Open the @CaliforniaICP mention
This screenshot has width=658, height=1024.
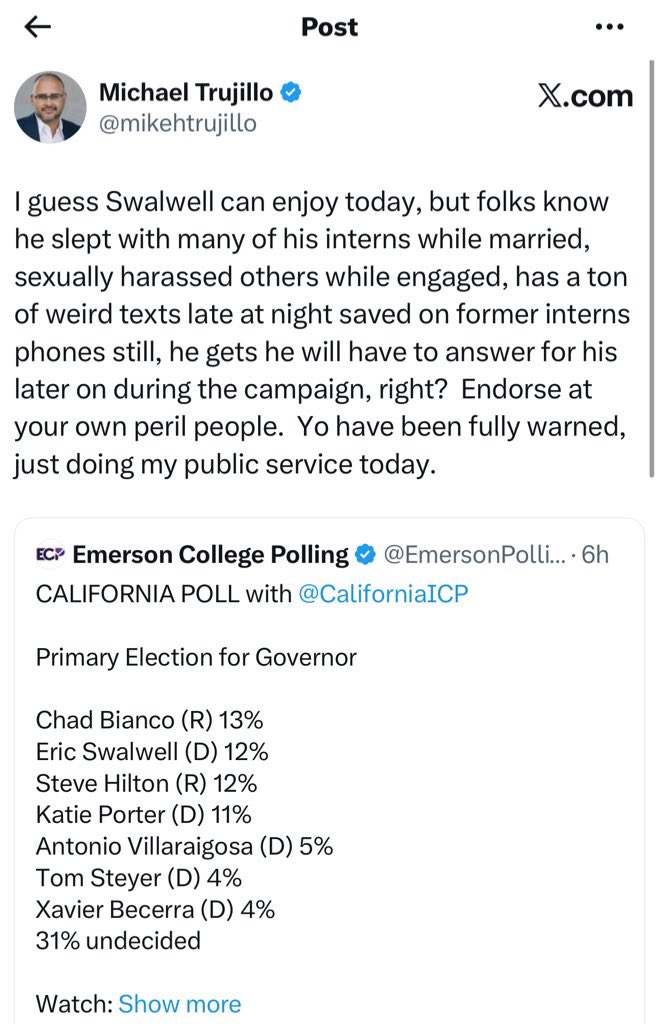[x=383, y=593]
